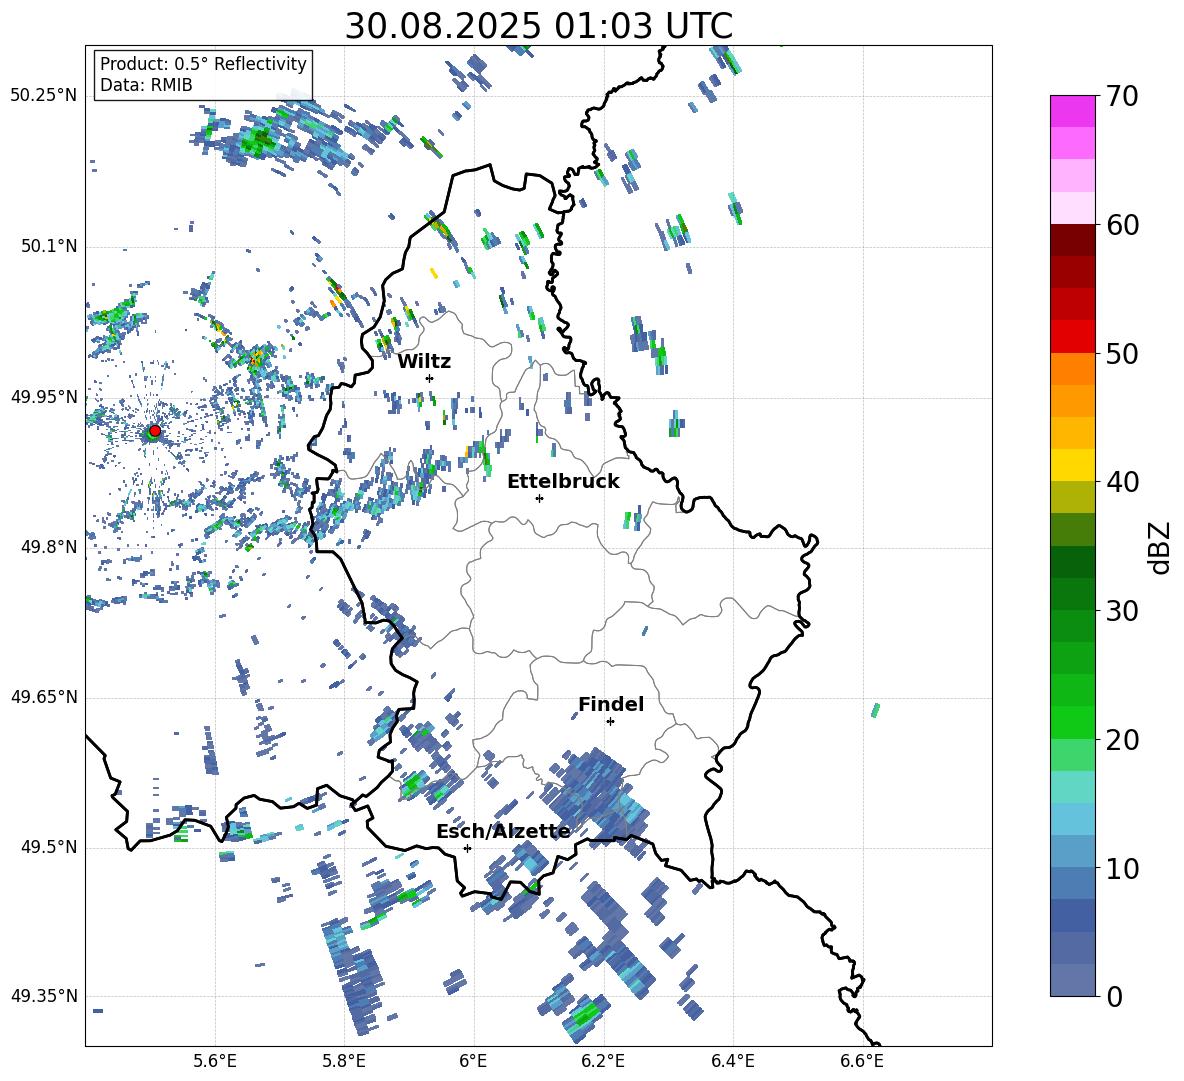Click the 5.8°E longitude label
The image size is (1184, 1081).
[x=344, y=1061]
